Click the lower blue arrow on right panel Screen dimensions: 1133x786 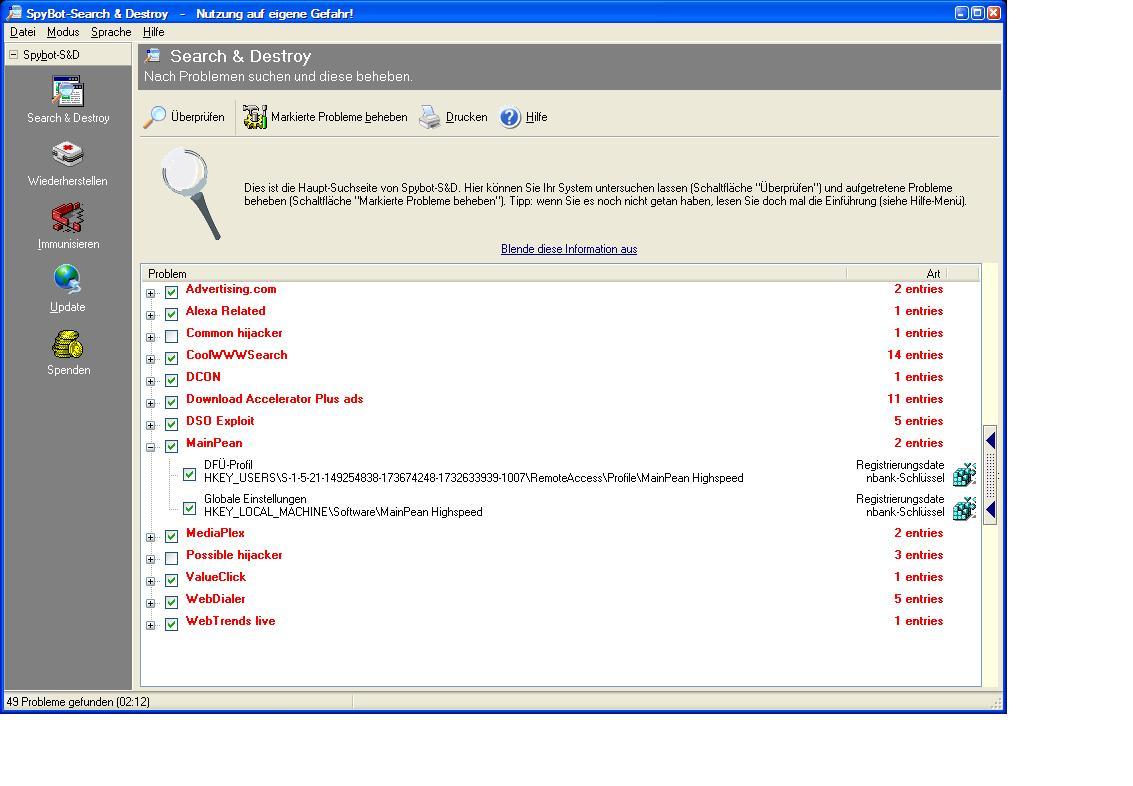[x=991, y=510]
